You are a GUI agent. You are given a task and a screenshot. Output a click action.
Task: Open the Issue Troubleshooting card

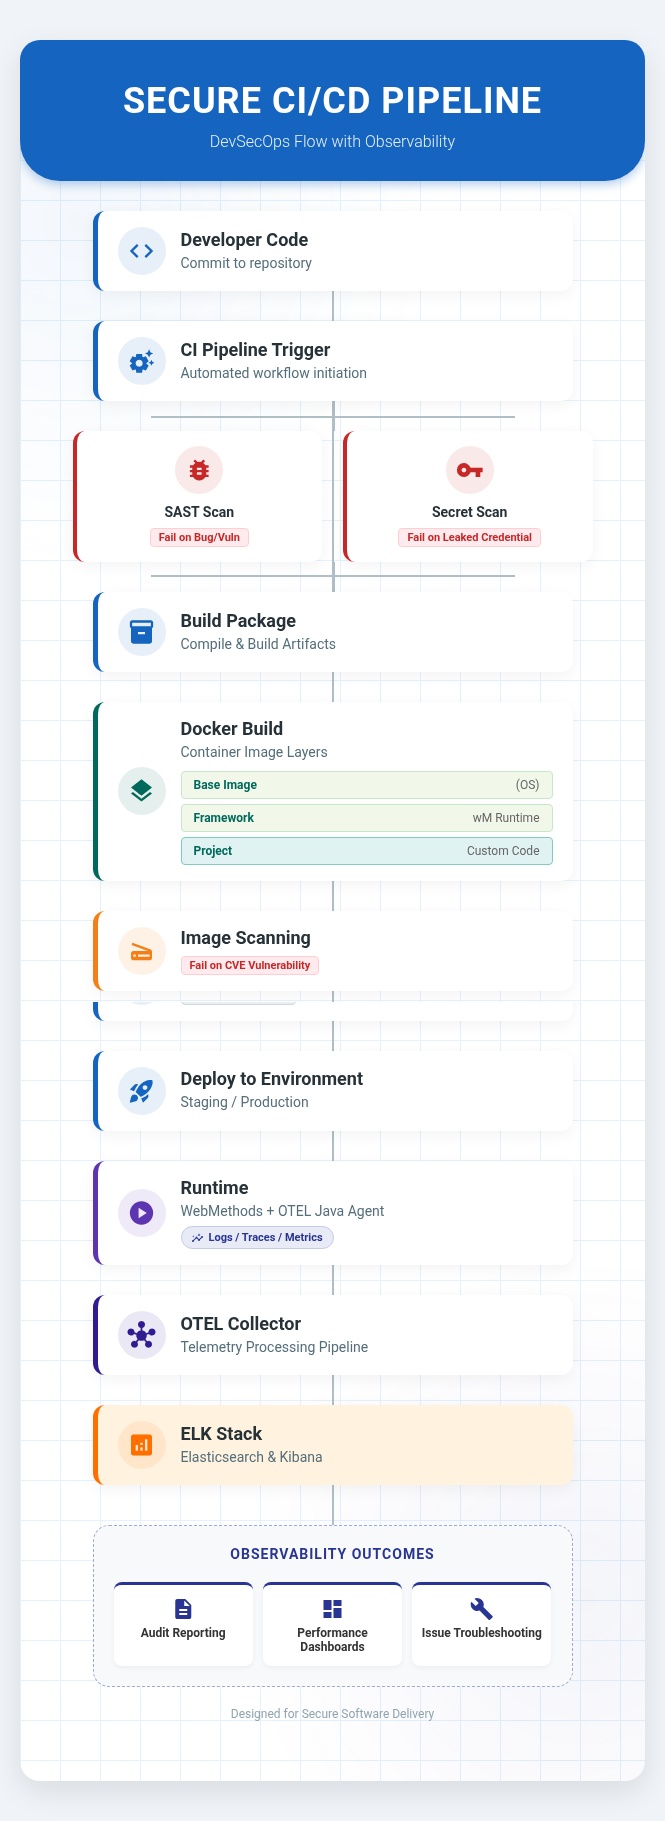pyautogui.click(x=481, y=1624)
